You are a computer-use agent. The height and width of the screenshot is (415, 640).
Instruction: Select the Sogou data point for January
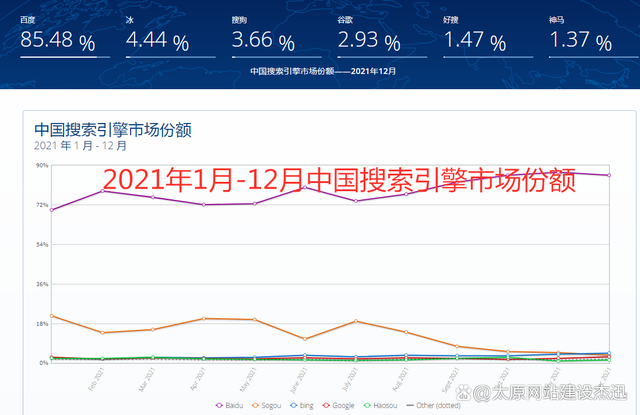click(x=52, y=316)
